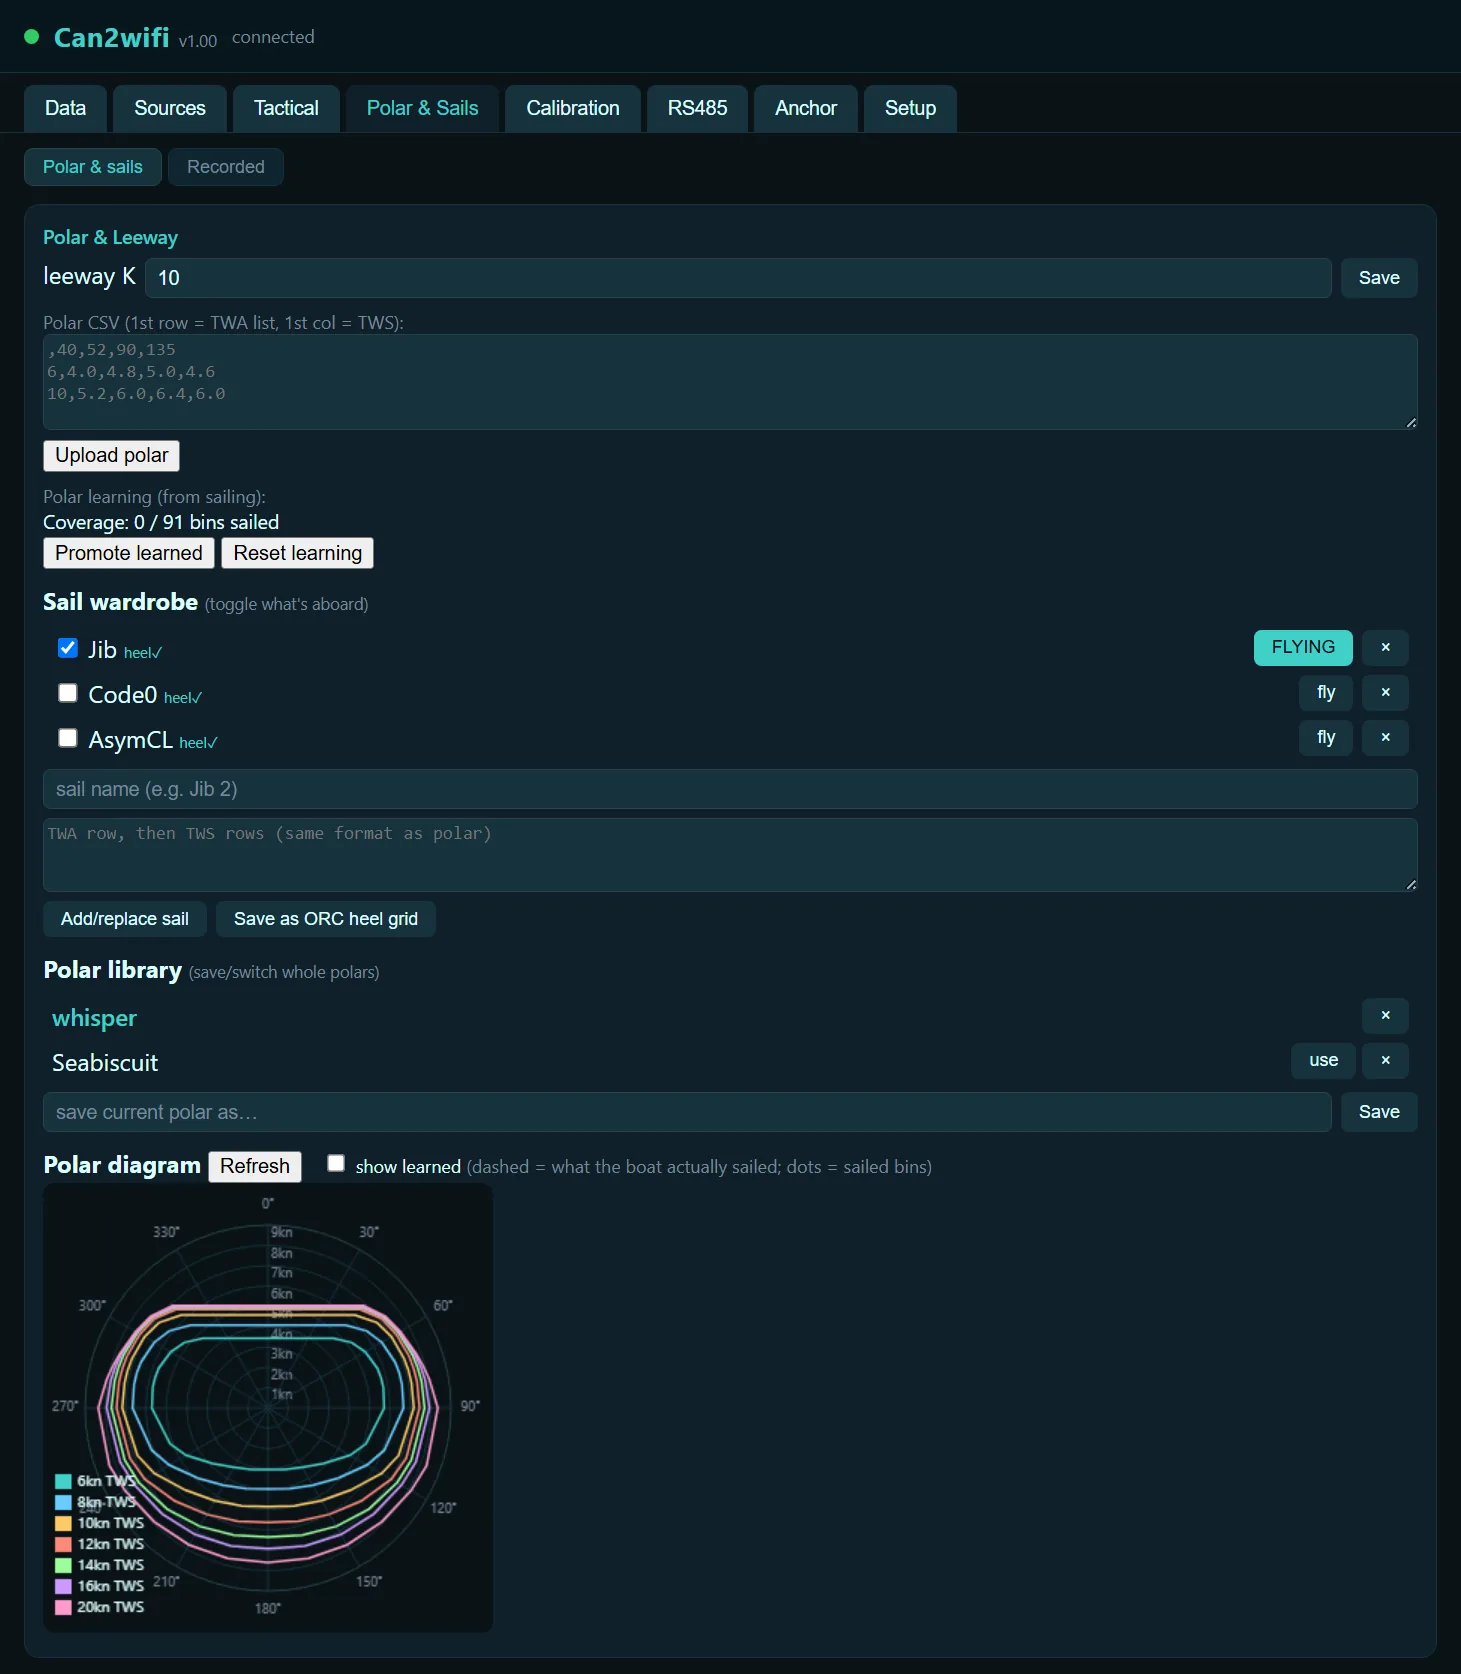Click the sail name input field

(730, 789)
